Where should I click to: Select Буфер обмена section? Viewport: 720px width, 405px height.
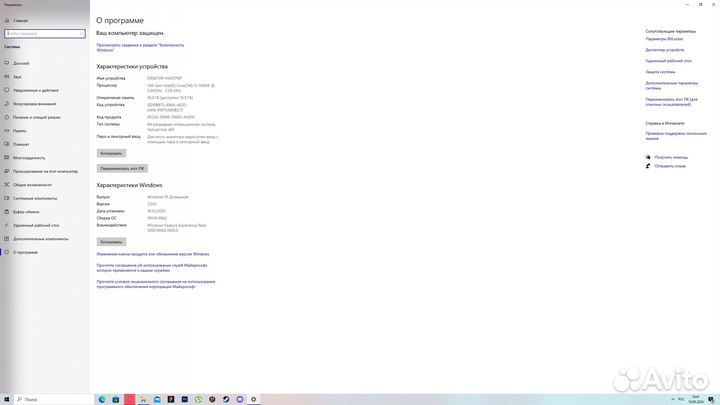coord(26,212)
